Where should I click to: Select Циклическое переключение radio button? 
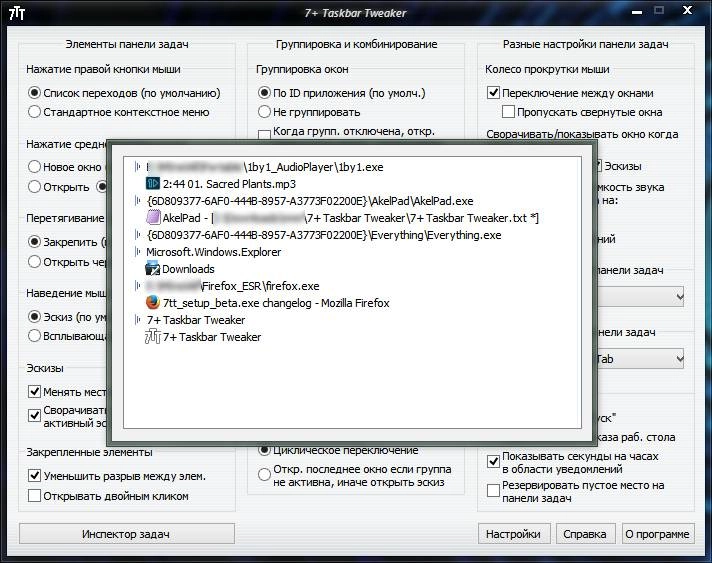coord(264,449)
